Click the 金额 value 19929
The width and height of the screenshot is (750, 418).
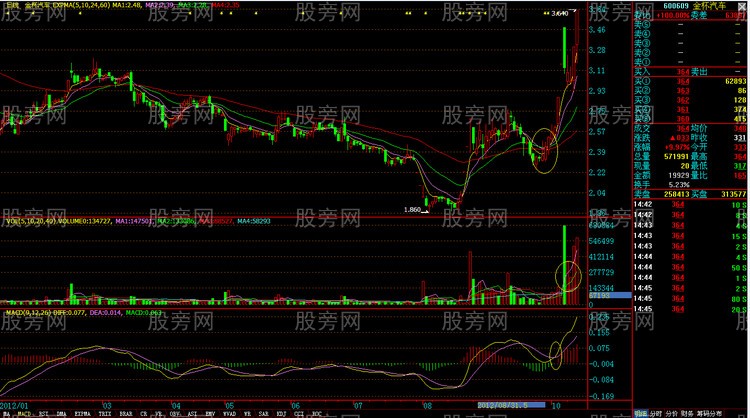[x=679, y=175]
